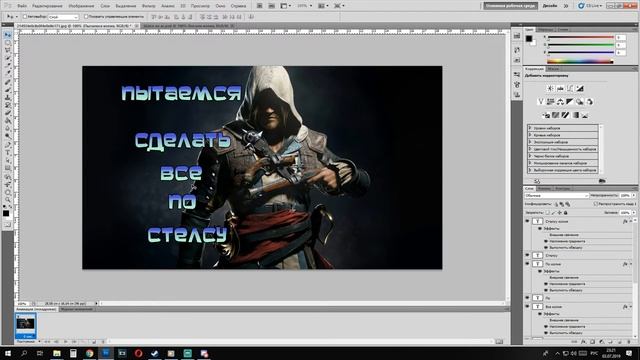Hide the 'По копия' text layer

click(527, 264)
